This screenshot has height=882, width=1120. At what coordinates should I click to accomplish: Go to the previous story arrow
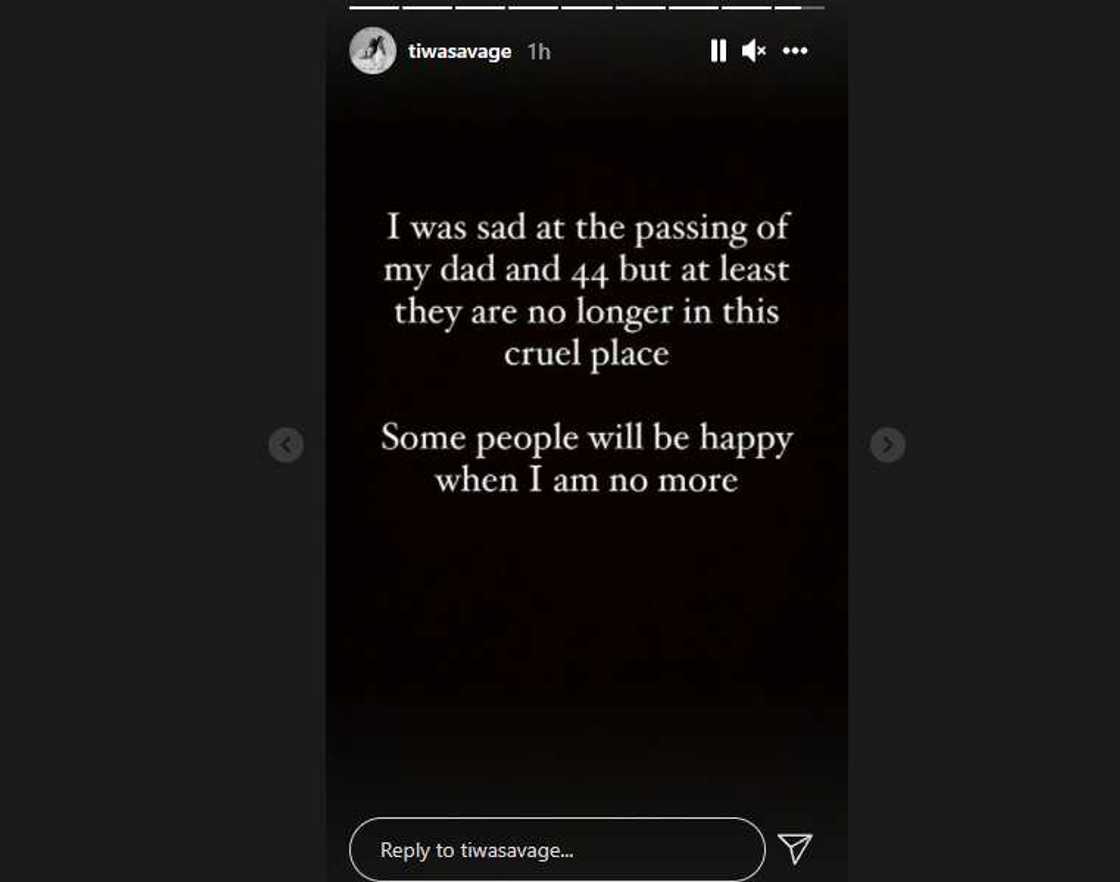pyautogui.click(x=286, y=445)
